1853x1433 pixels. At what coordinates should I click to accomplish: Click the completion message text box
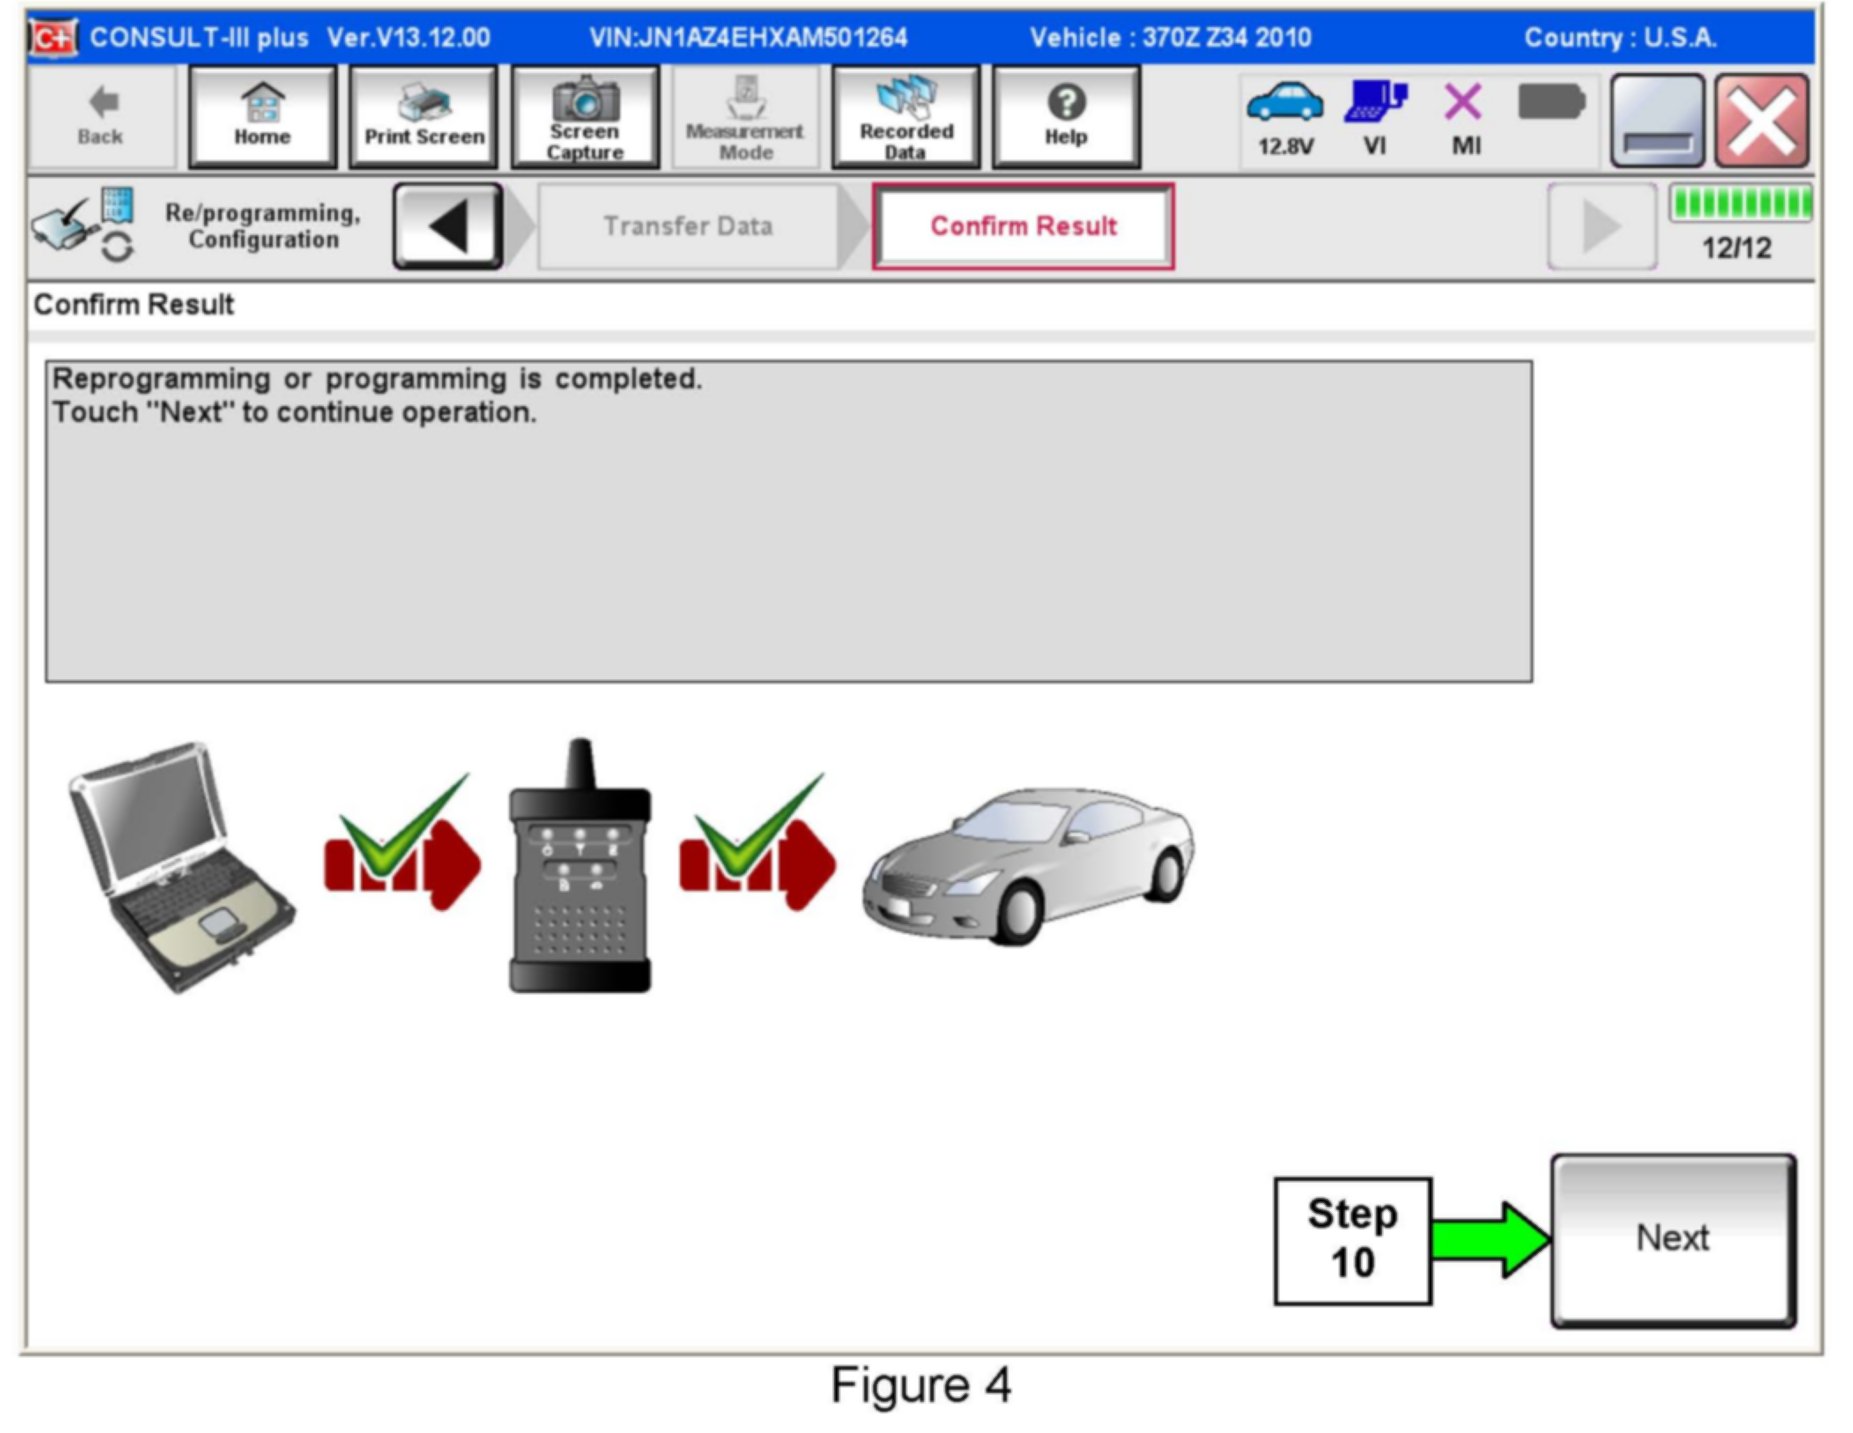point(788,521)
